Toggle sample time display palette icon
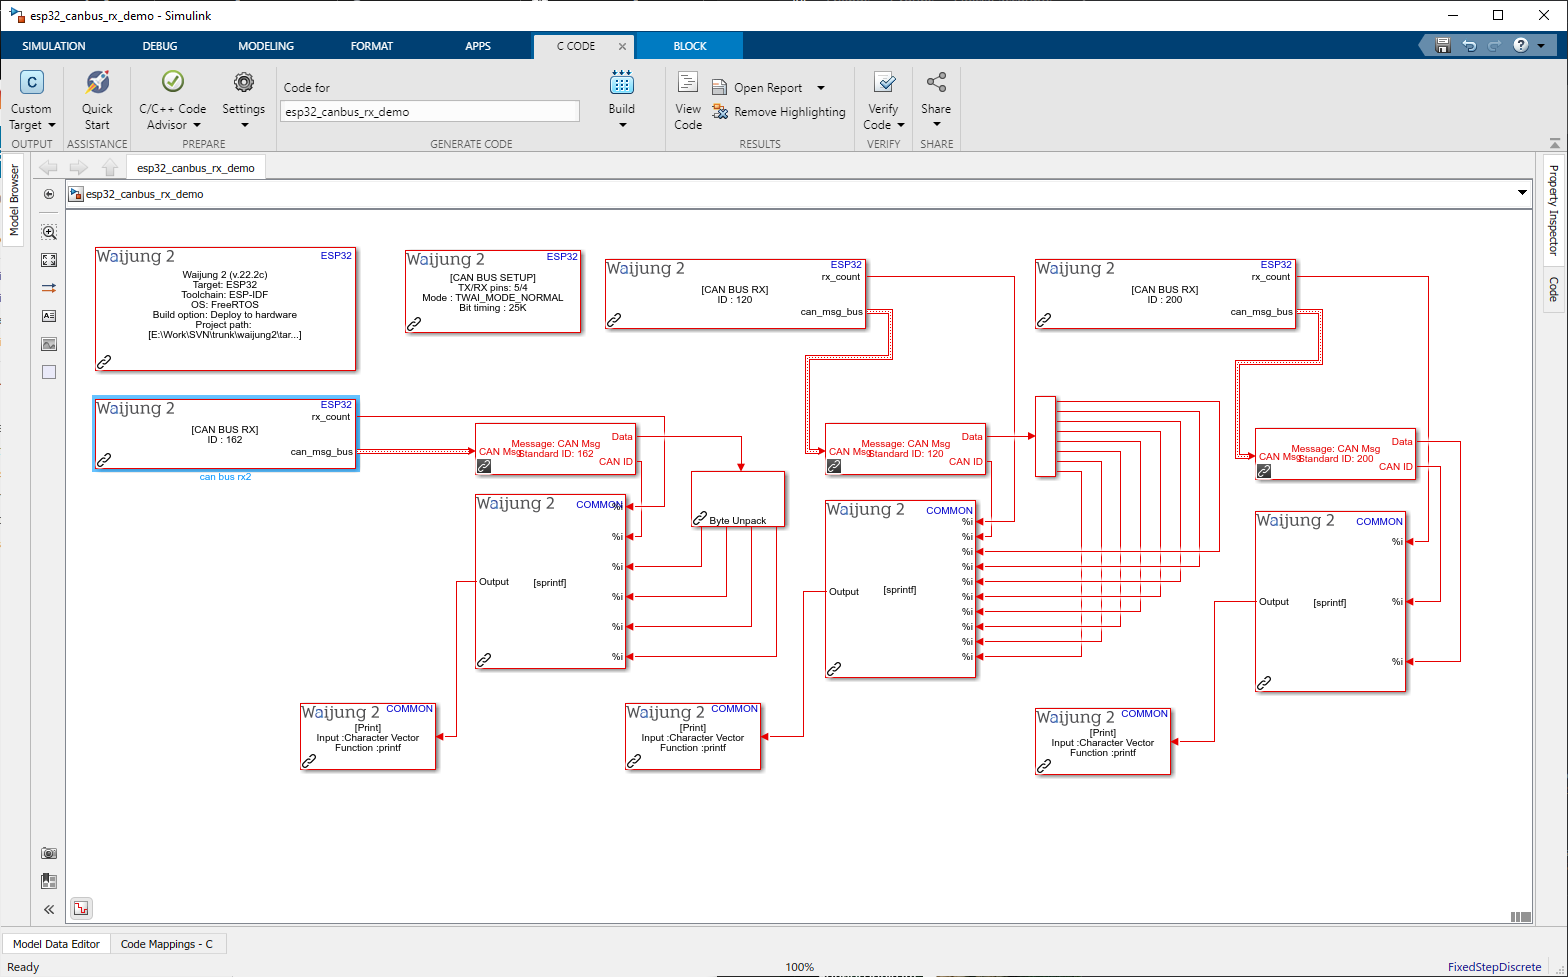Viewport: 1568px width, 977px height. coord(49,288)
